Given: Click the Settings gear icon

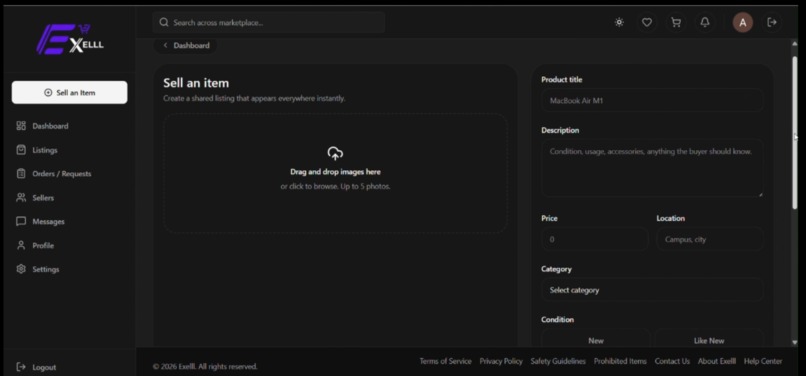Looking at the screenshot, I should pyautogui.click(x=21, y=269).
